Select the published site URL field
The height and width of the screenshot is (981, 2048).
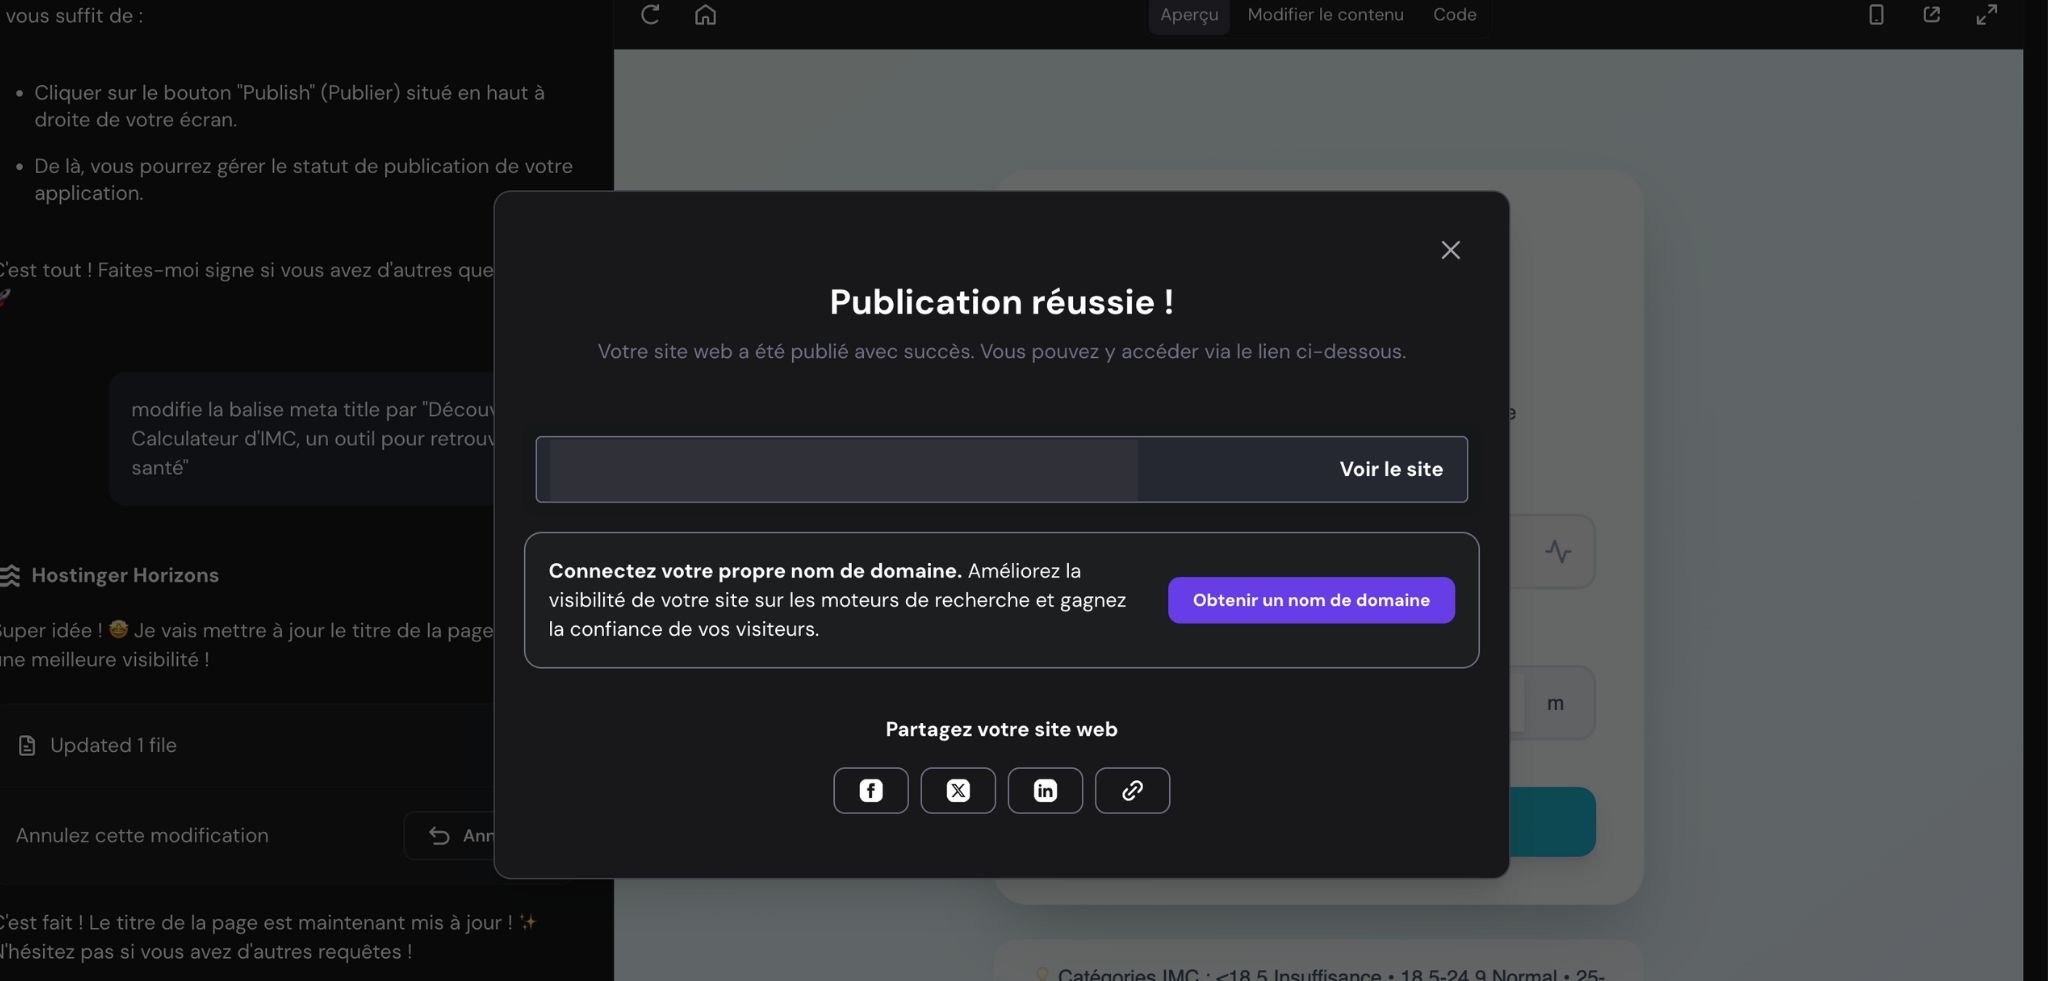pyautogui.click(x=840, y=469)
